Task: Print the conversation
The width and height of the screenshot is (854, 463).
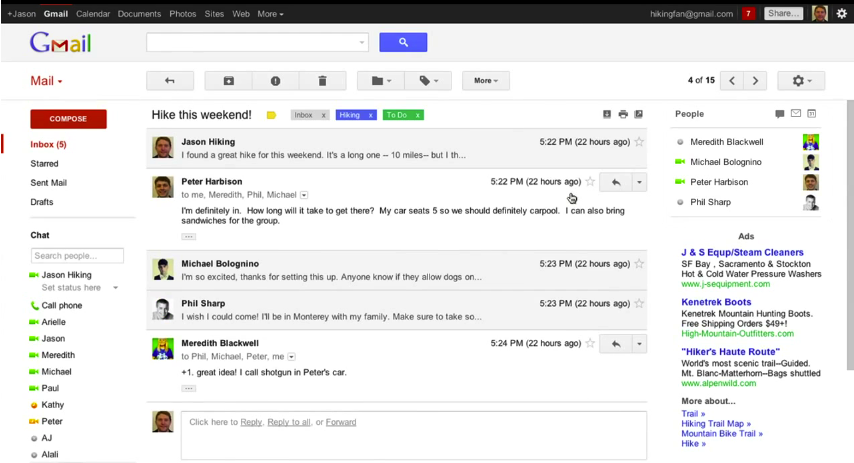Action: coord(623,114)
